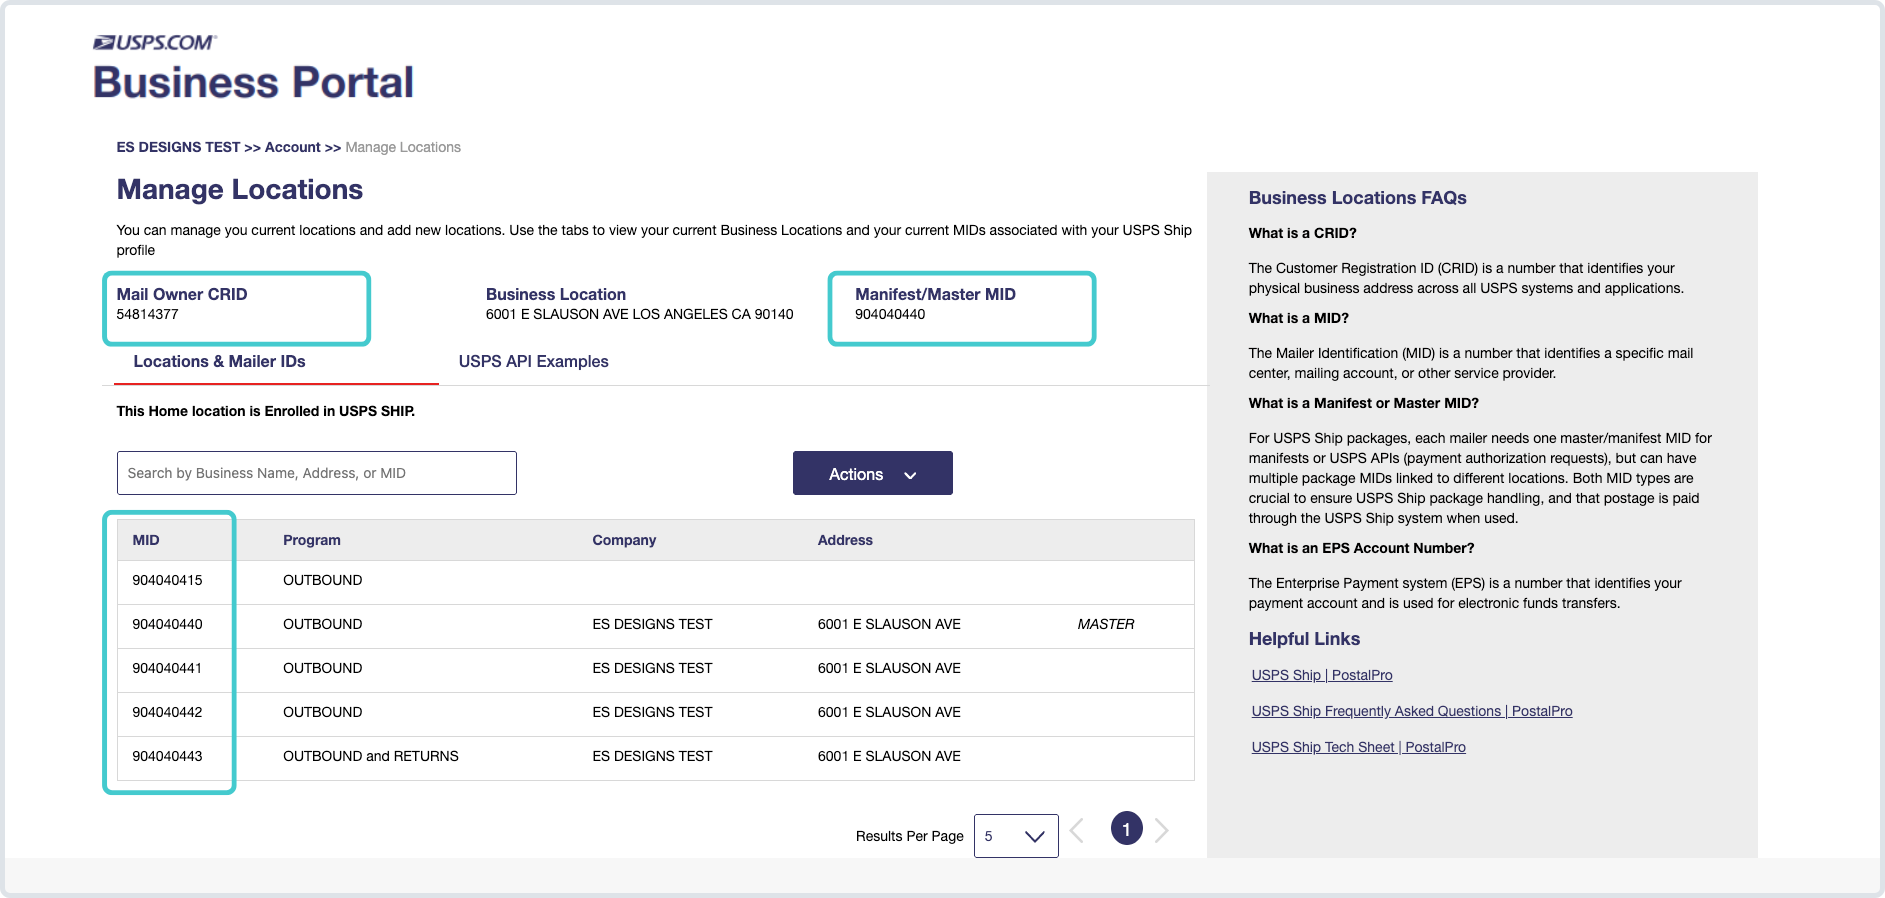The width and height of the screenshot is (1885, 898).
Task: Click the Manage Locations breadcrumb text
Action: (x=403, y=147)
